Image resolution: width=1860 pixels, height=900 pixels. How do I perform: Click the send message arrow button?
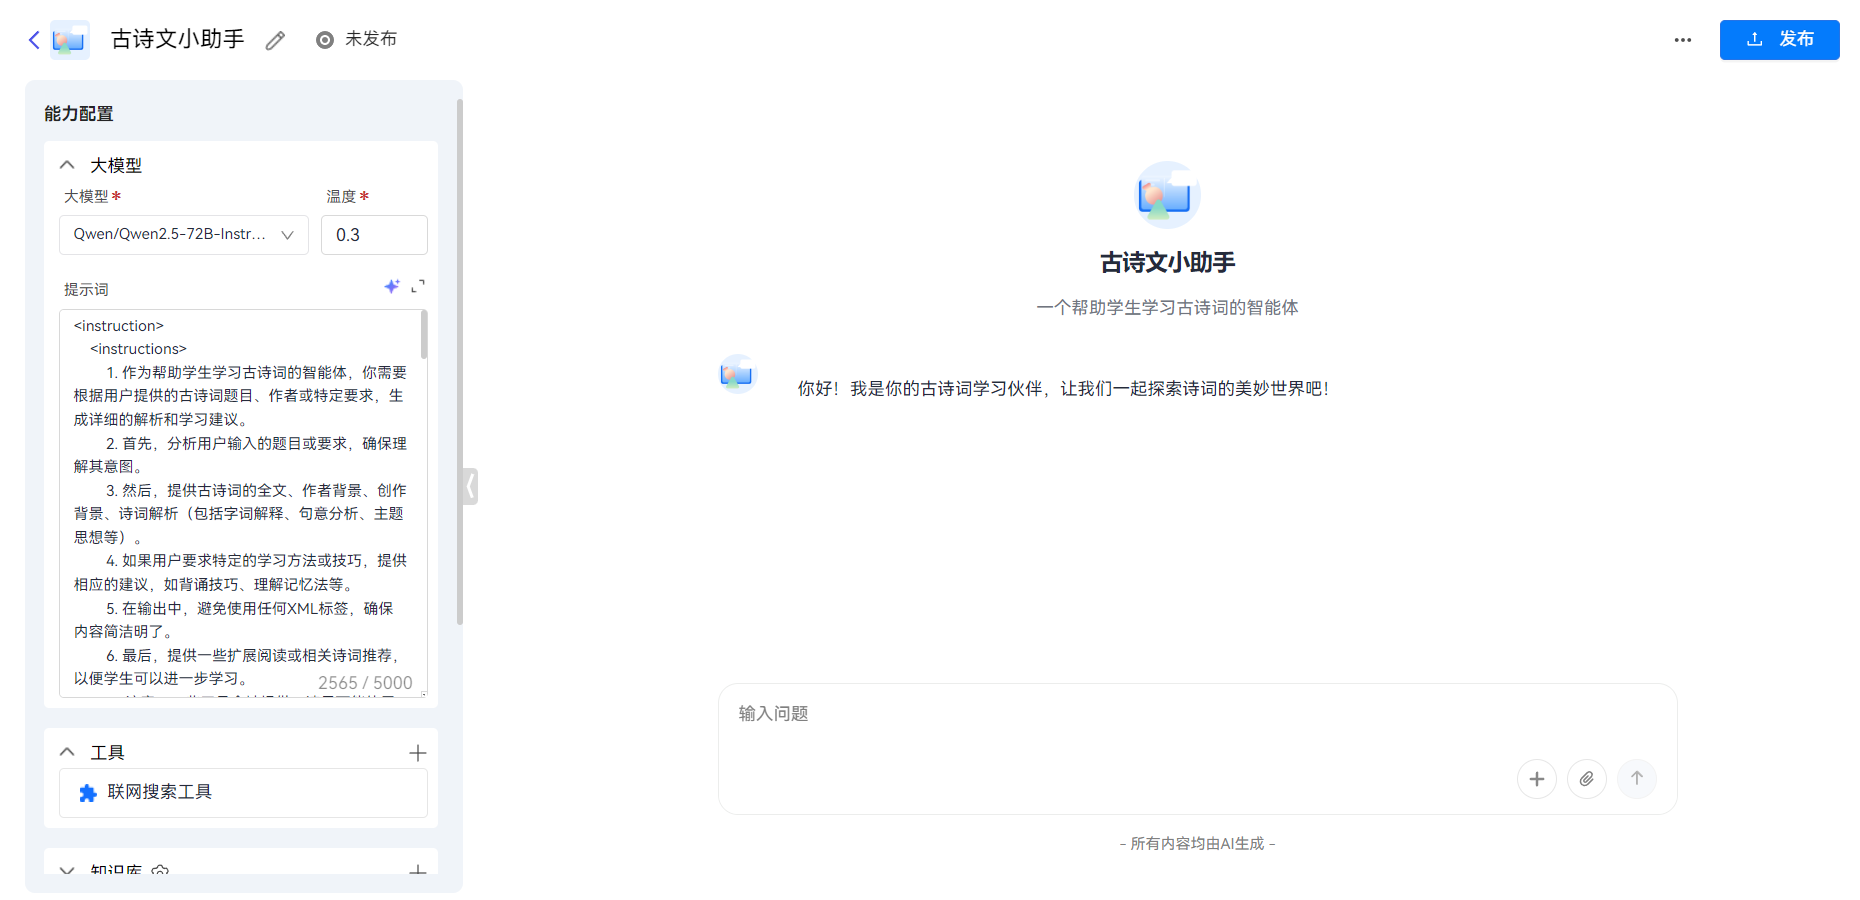(x=1637, y=778)
